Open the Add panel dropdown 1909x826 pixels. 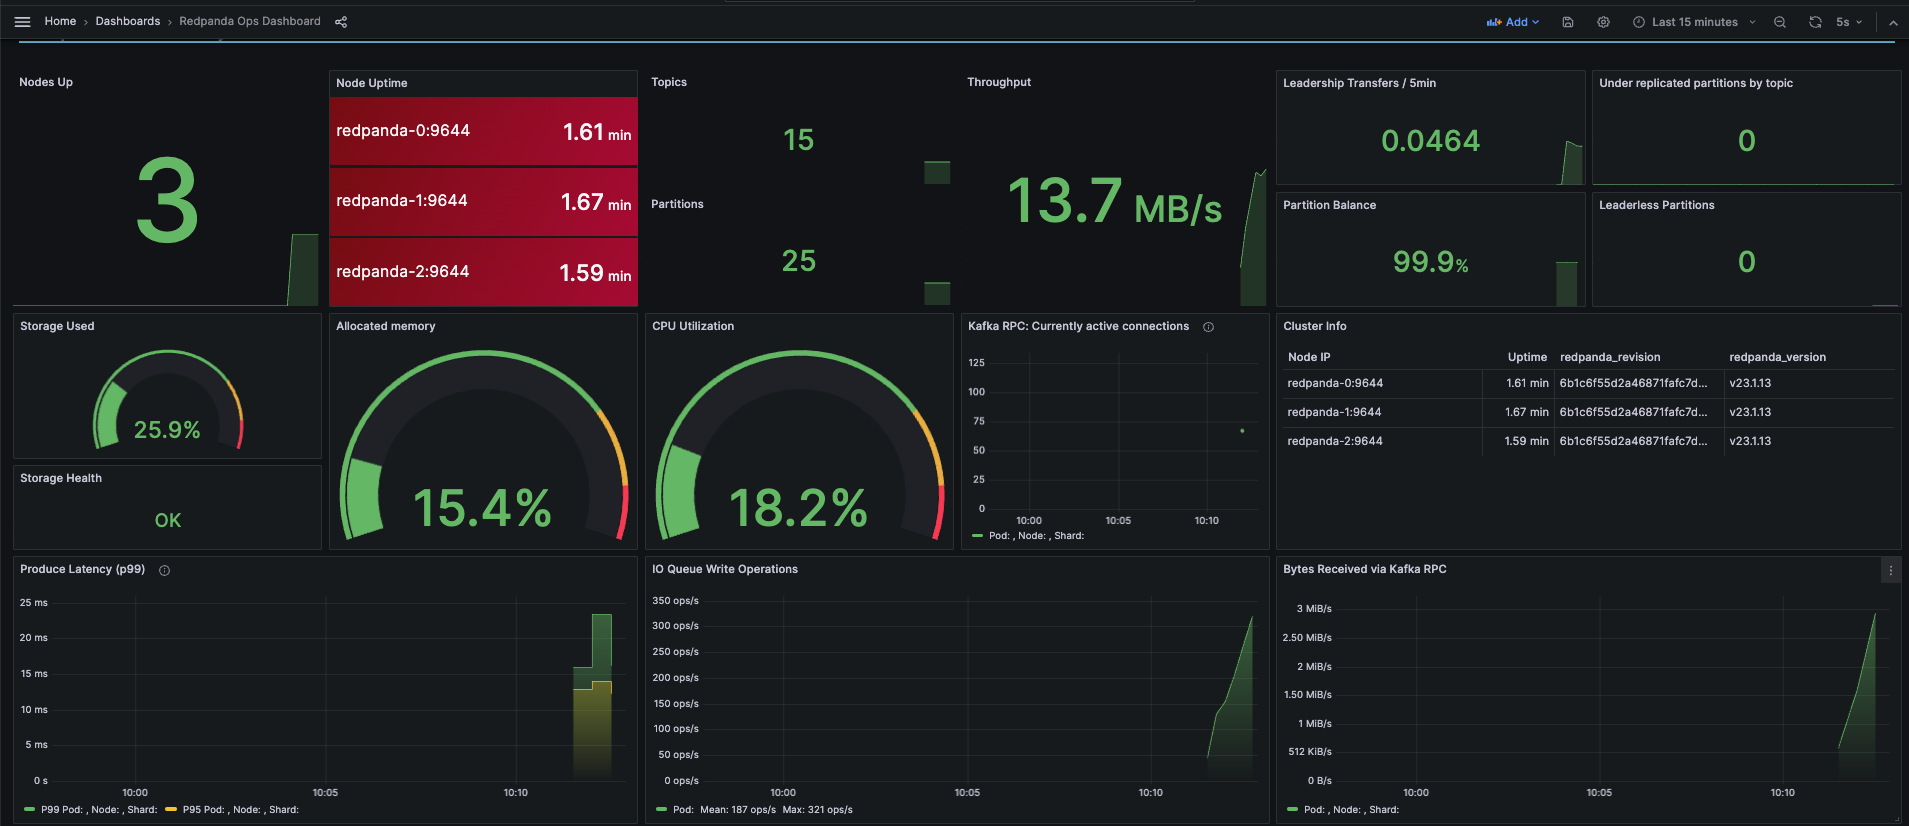pos(1513,22)
